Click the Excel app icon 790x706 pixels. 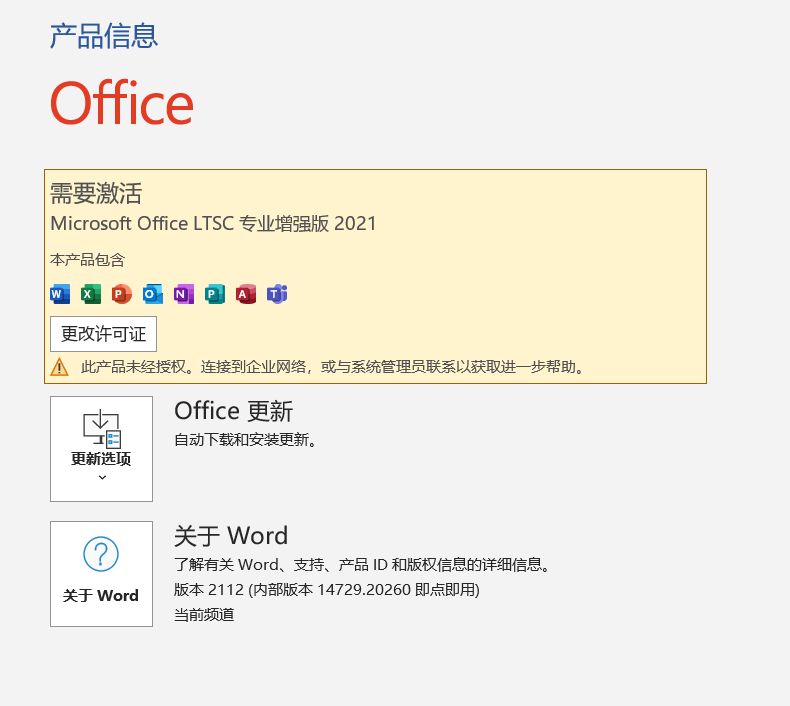tap(91, 294)
